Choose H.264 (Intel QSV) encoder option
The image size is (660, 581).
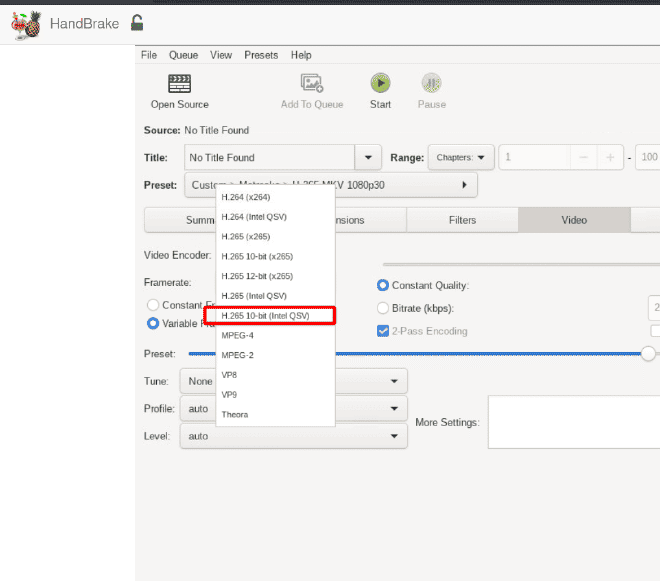(x=275, y=217)
